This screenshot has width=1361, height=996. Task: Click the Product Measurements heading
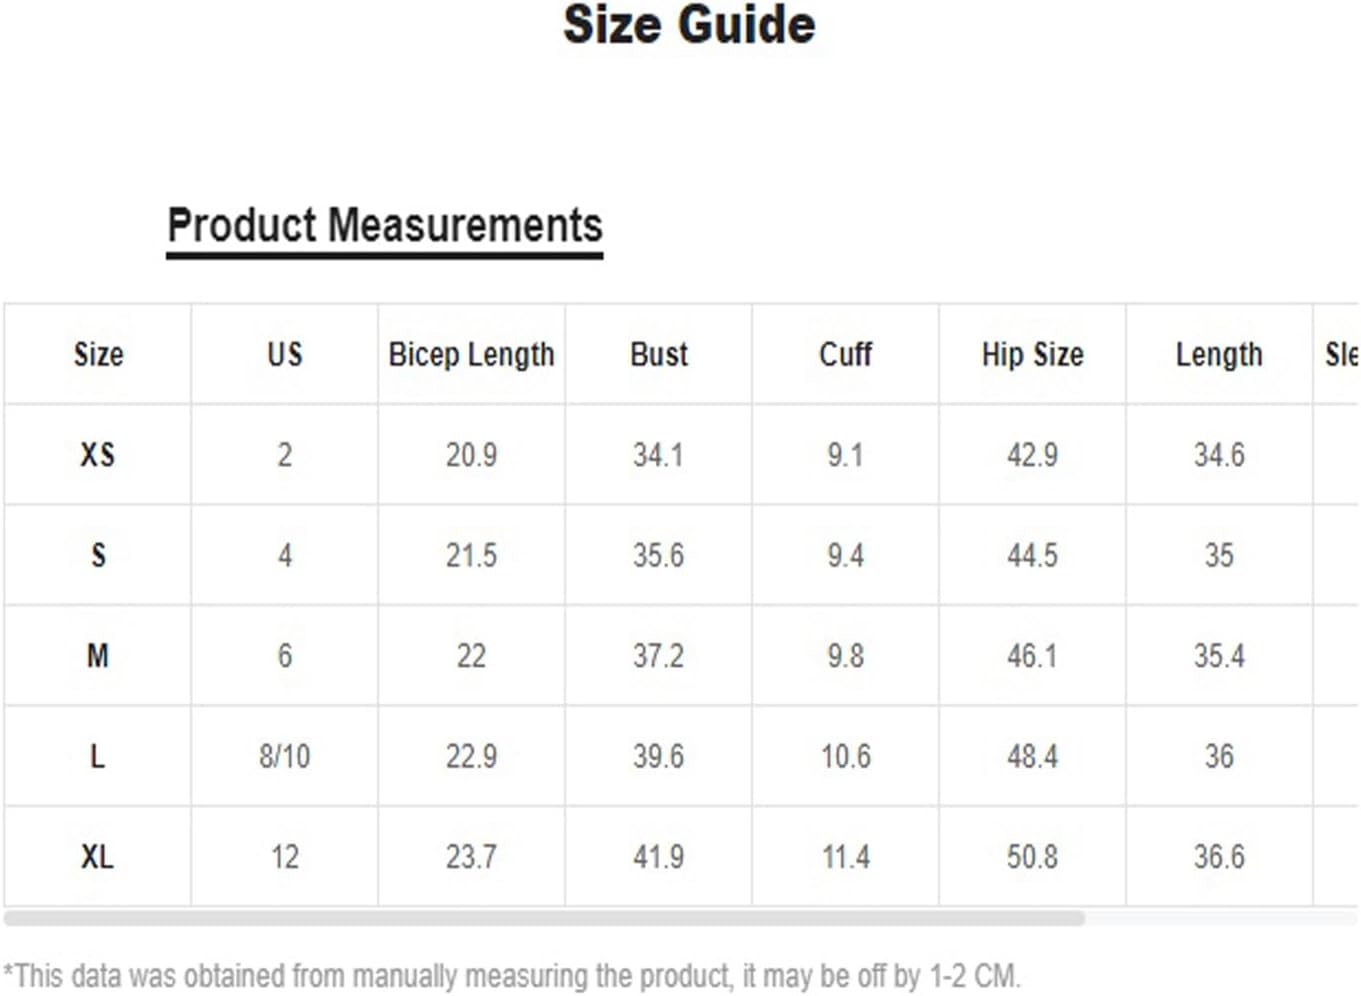coord(385,226)
